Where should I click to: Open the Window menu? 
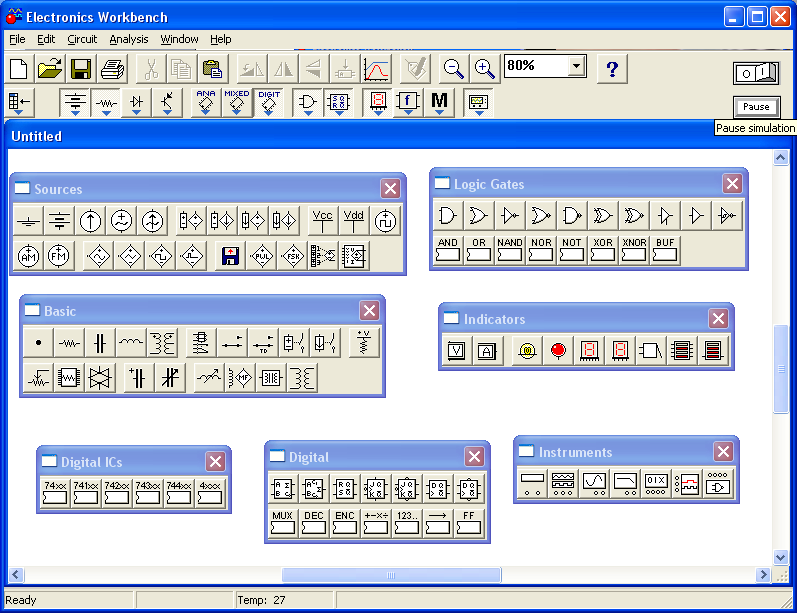coord(179,39)
